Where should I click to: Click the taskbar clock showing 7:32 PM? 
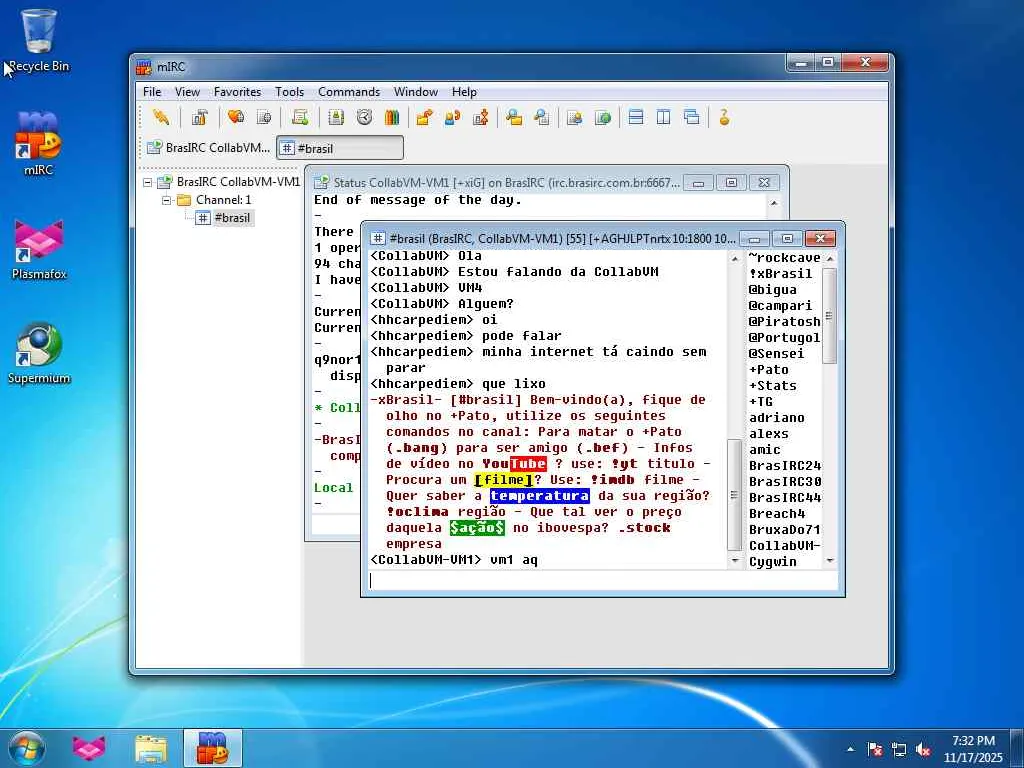pos(973,749)
